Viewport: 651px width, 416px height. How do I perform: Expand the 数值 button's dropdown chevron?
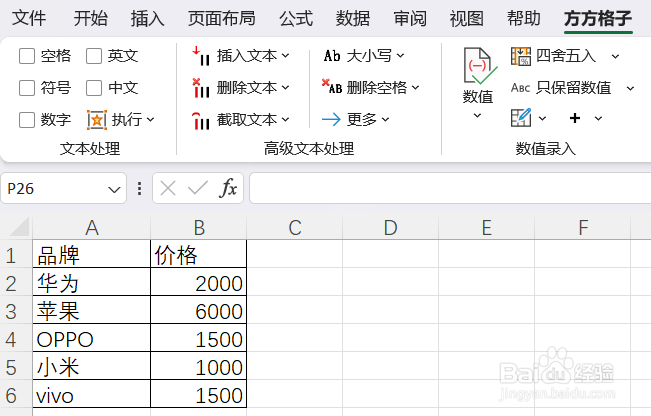point(477,116)
